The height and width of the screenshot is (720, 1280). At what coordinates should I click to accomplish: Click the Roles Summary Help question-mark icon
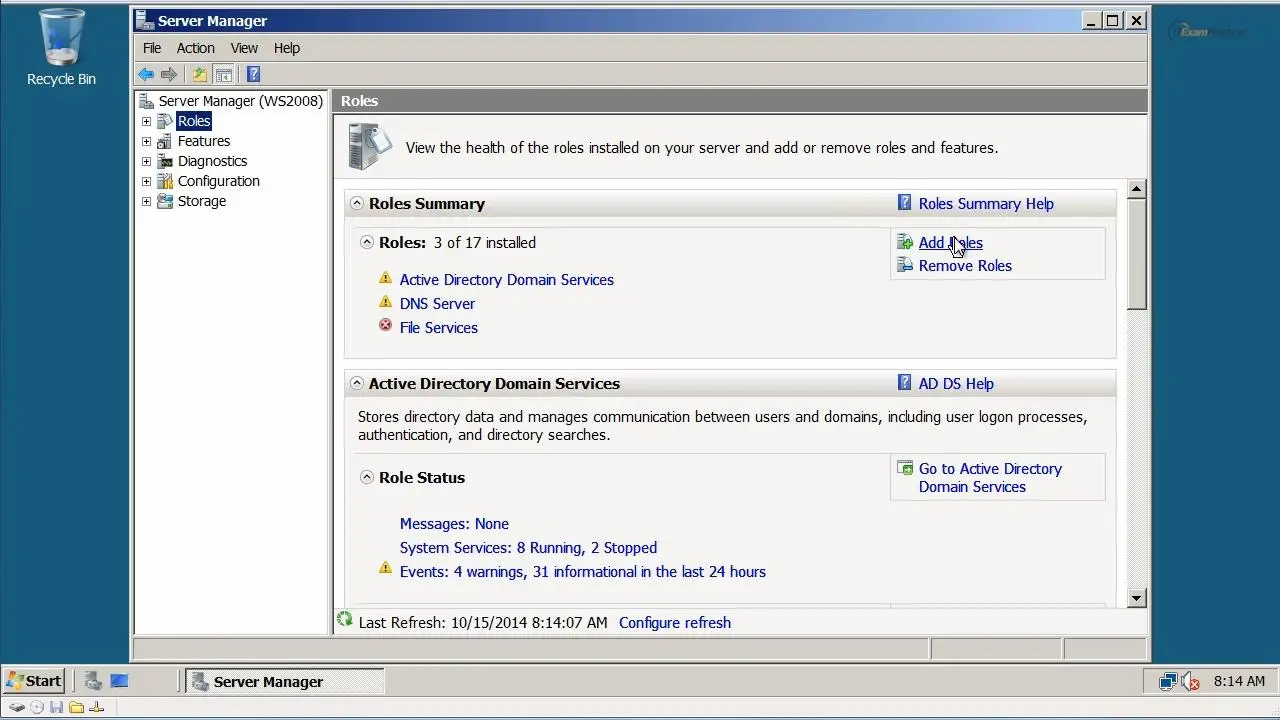[x=904, y=203]
